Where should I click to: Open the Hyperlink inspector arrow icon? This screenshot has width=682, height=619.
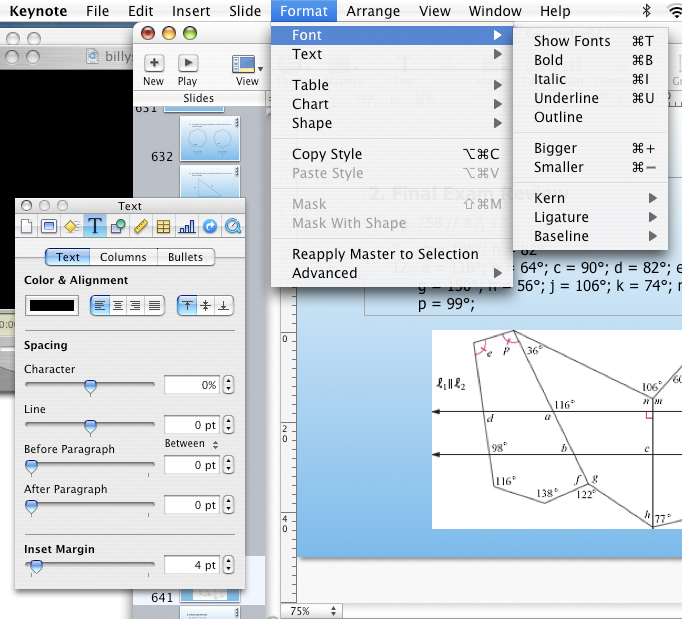pyautogui.click(x=209, y=227)
